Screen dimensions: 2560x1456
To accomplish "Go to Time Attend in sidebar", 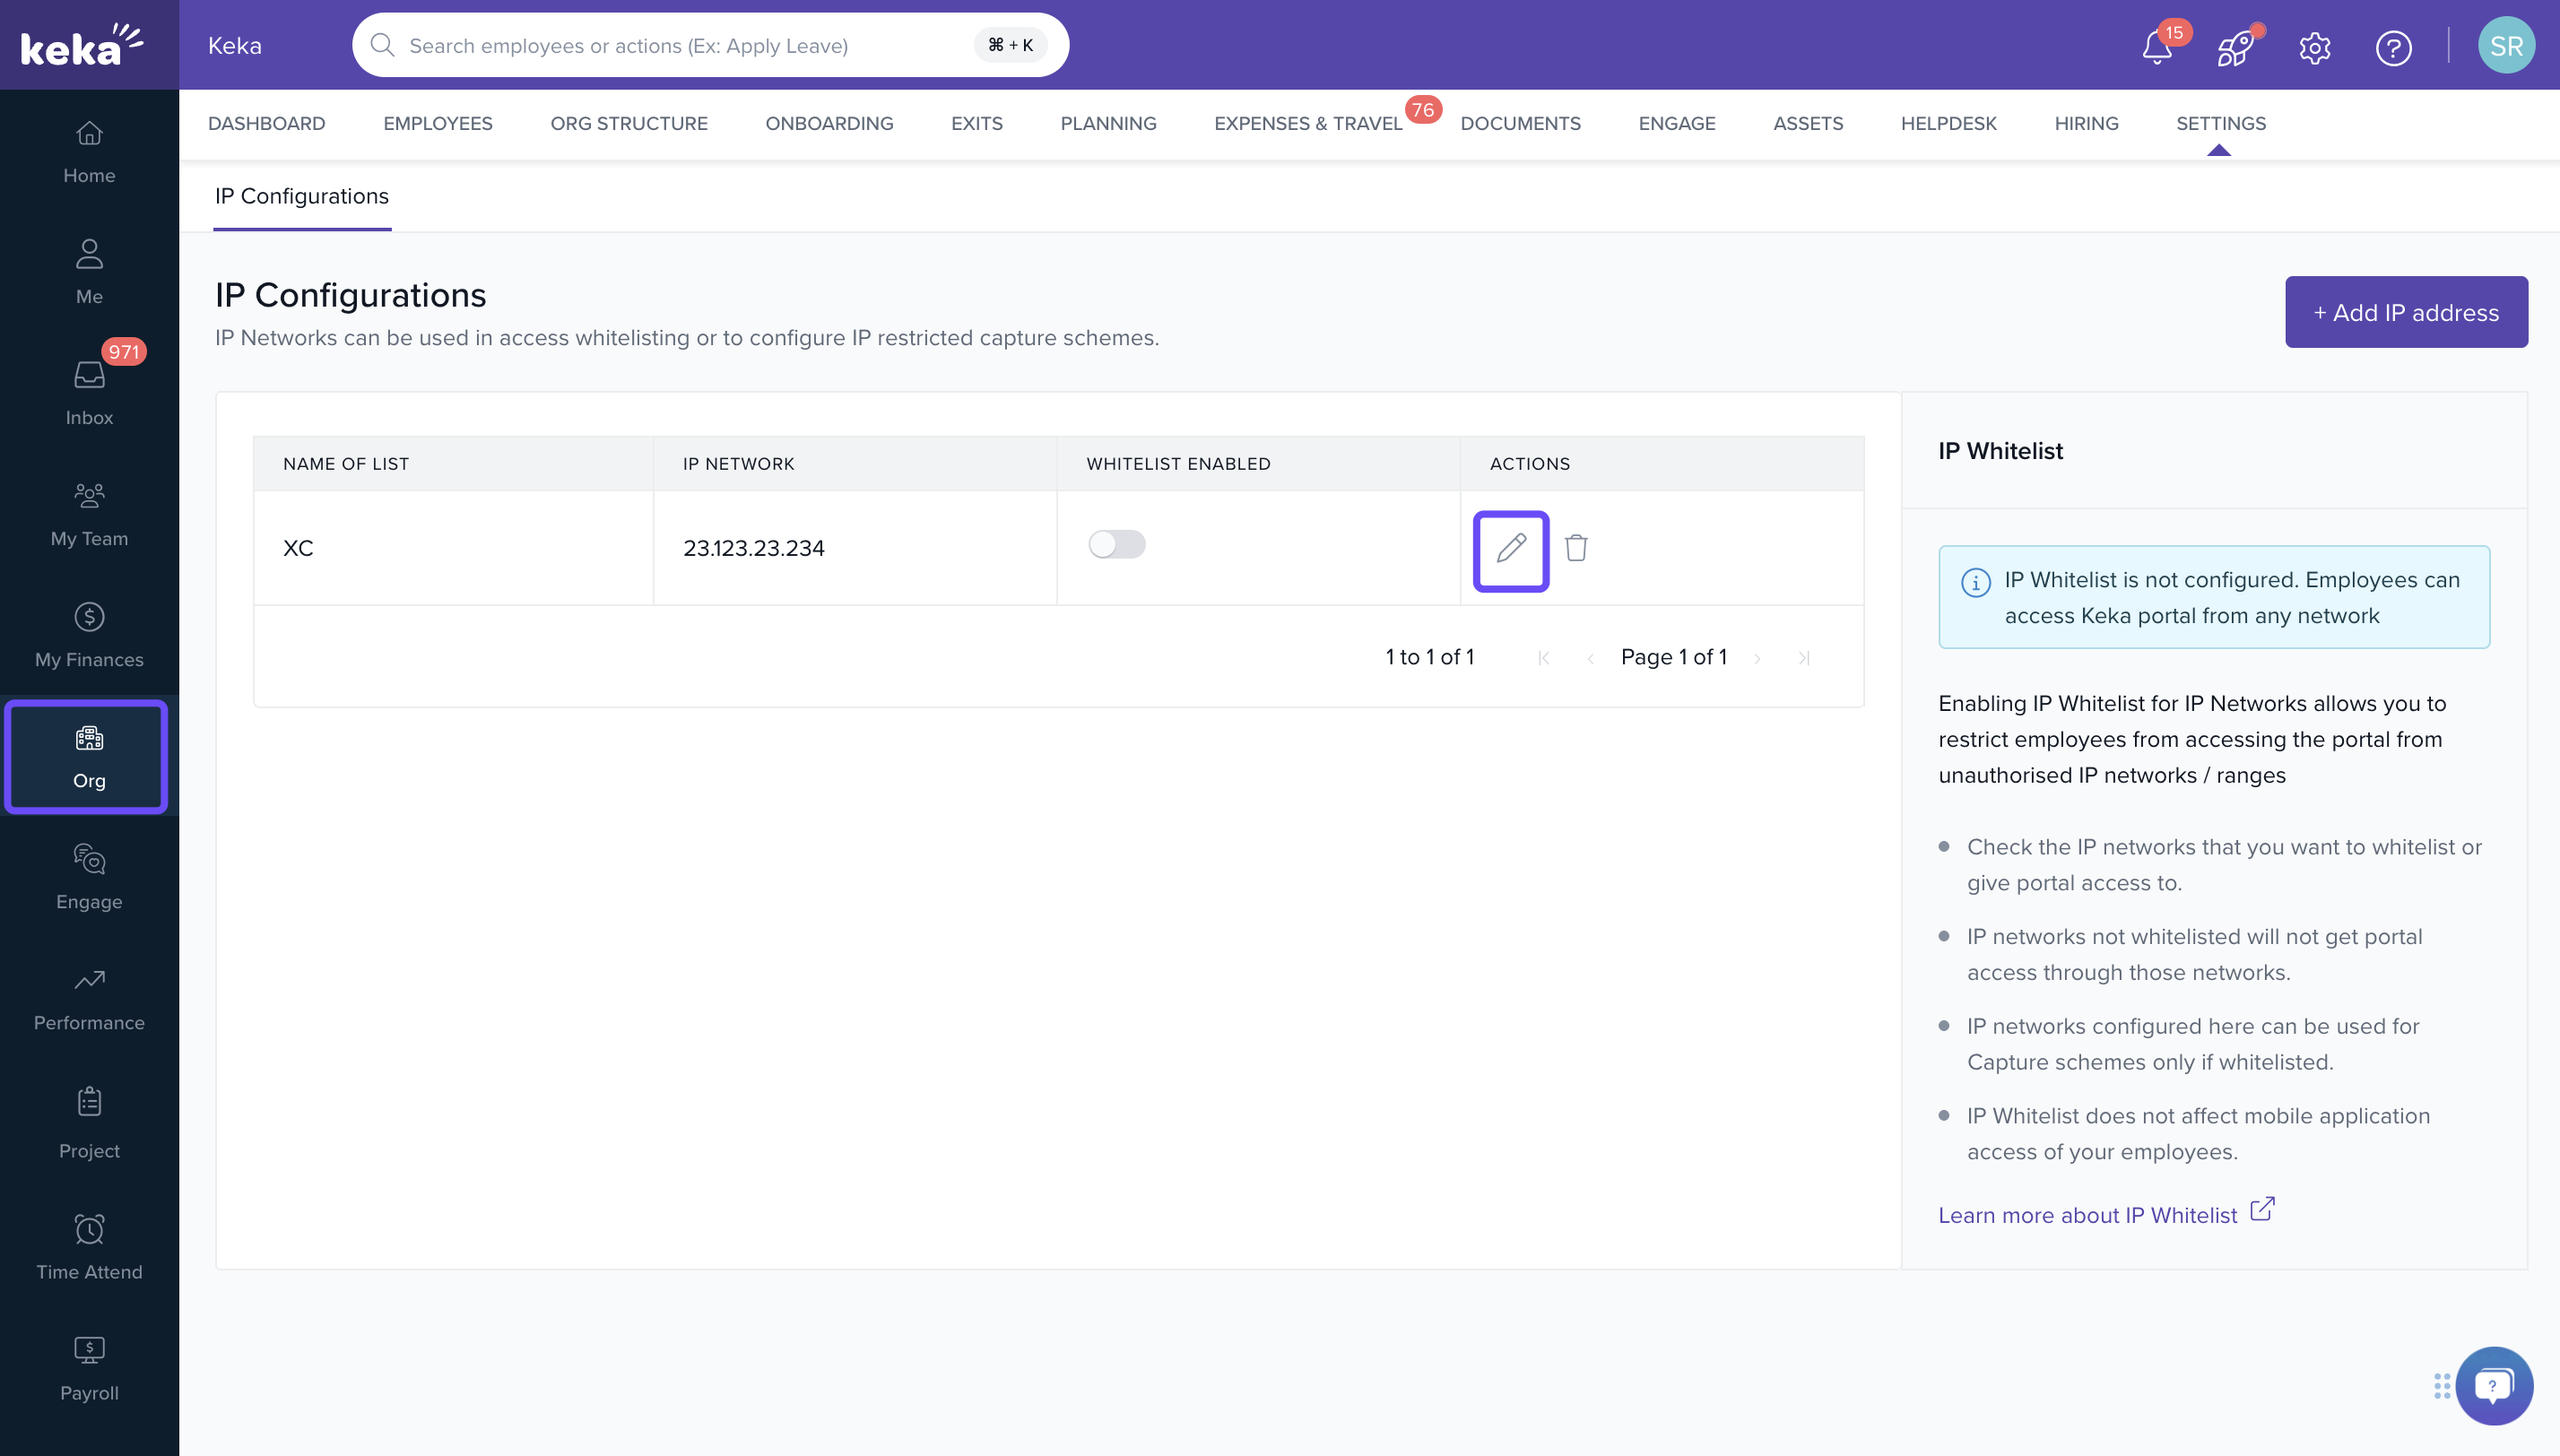I will 89,1246.
